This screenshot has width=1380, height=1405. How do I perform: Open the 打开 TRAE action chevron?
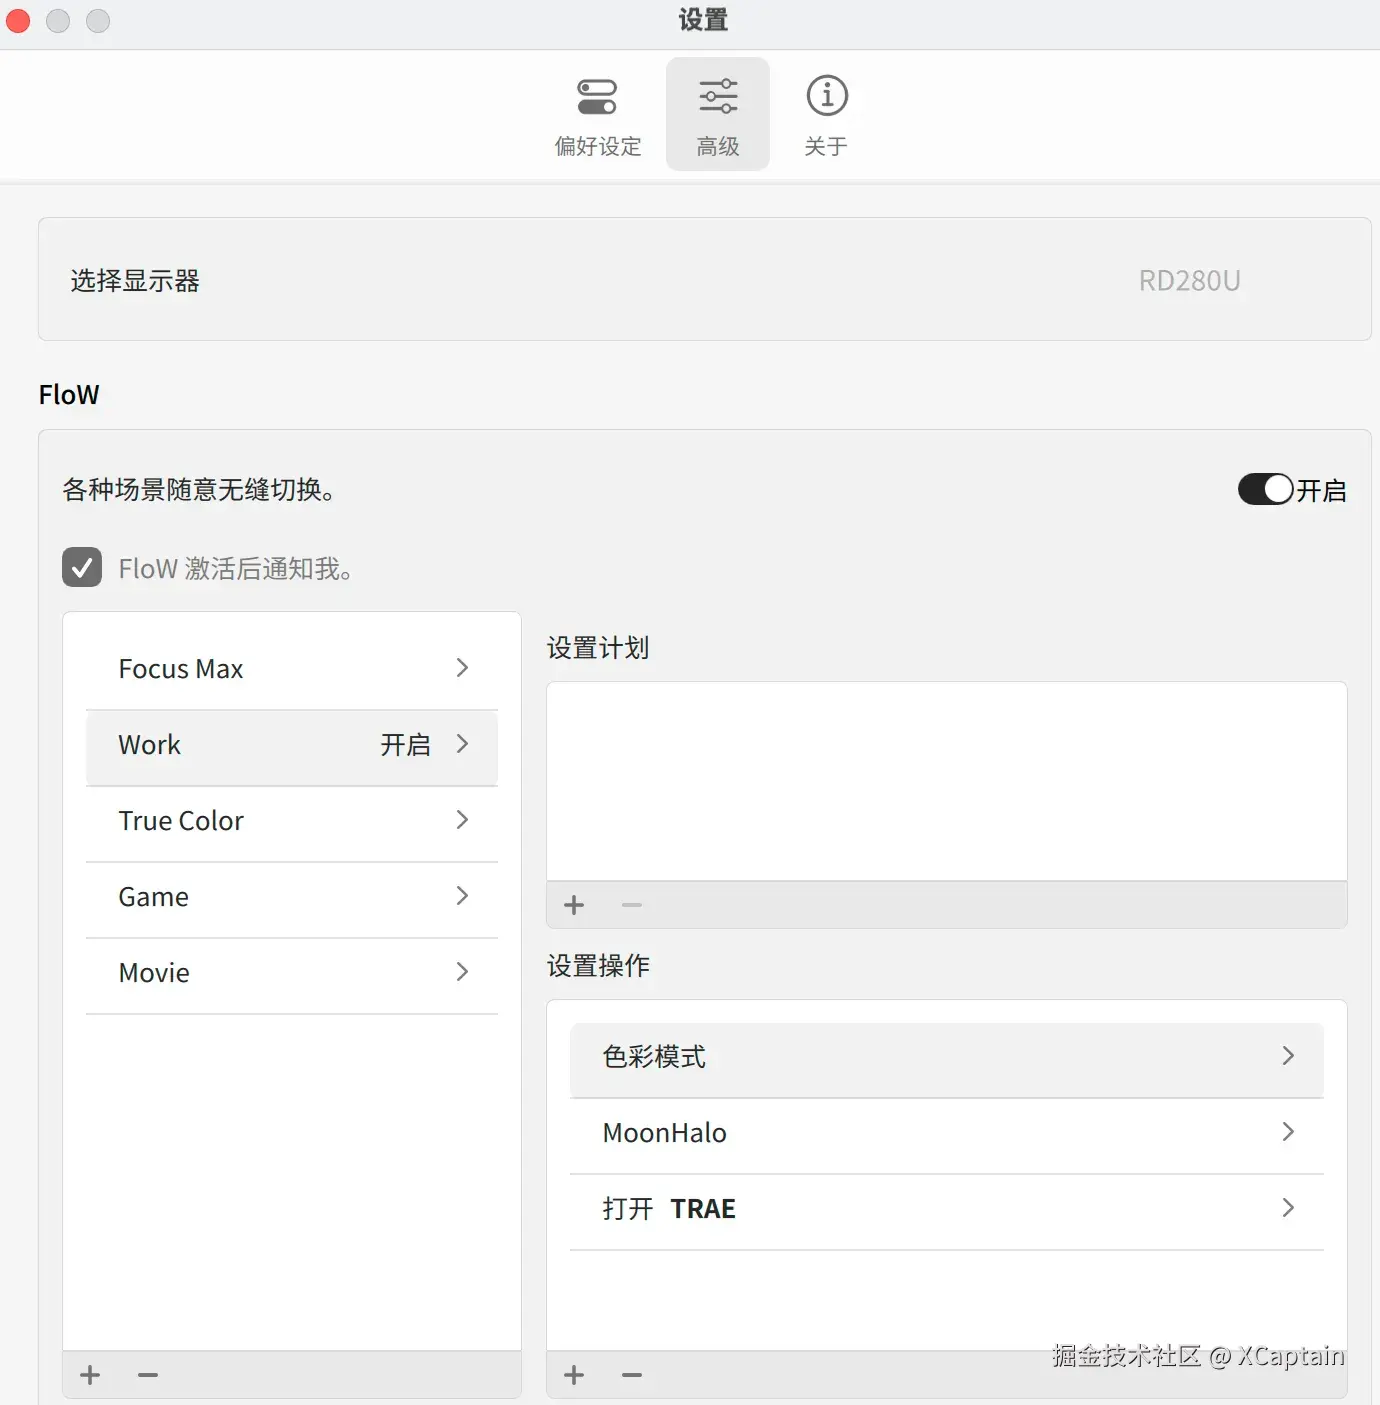[x=1288, y=1208]
